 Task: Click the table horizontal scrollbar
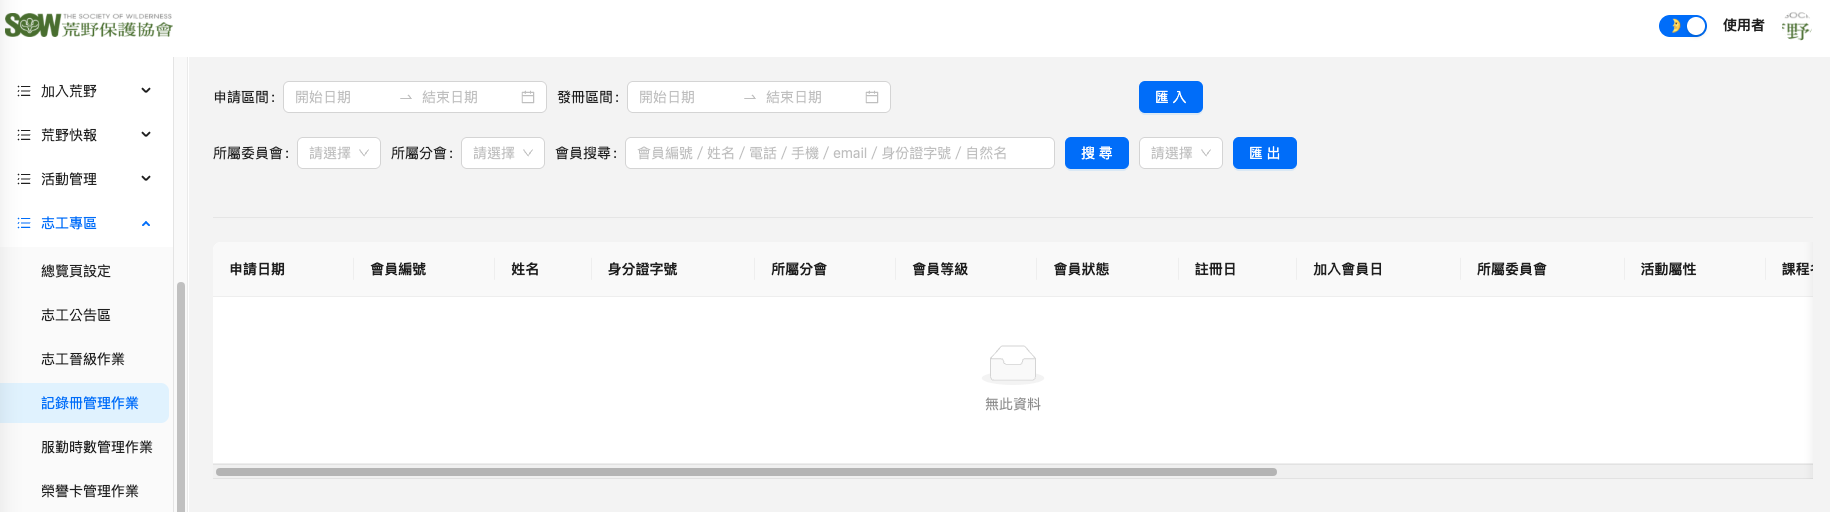click(746, 472)
